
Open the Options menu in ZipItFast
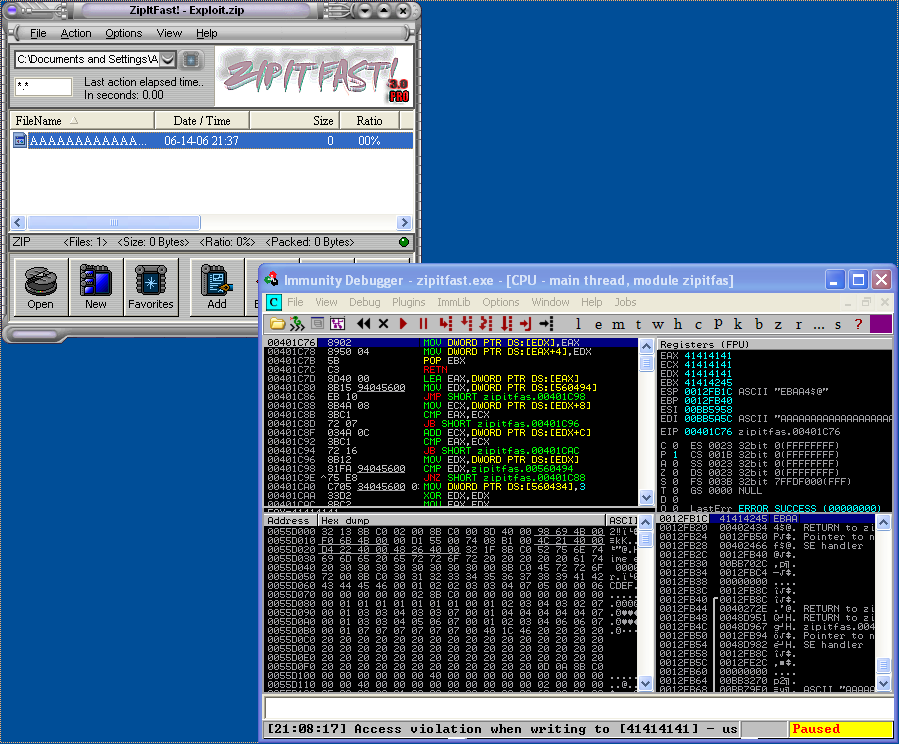point(123,33)
